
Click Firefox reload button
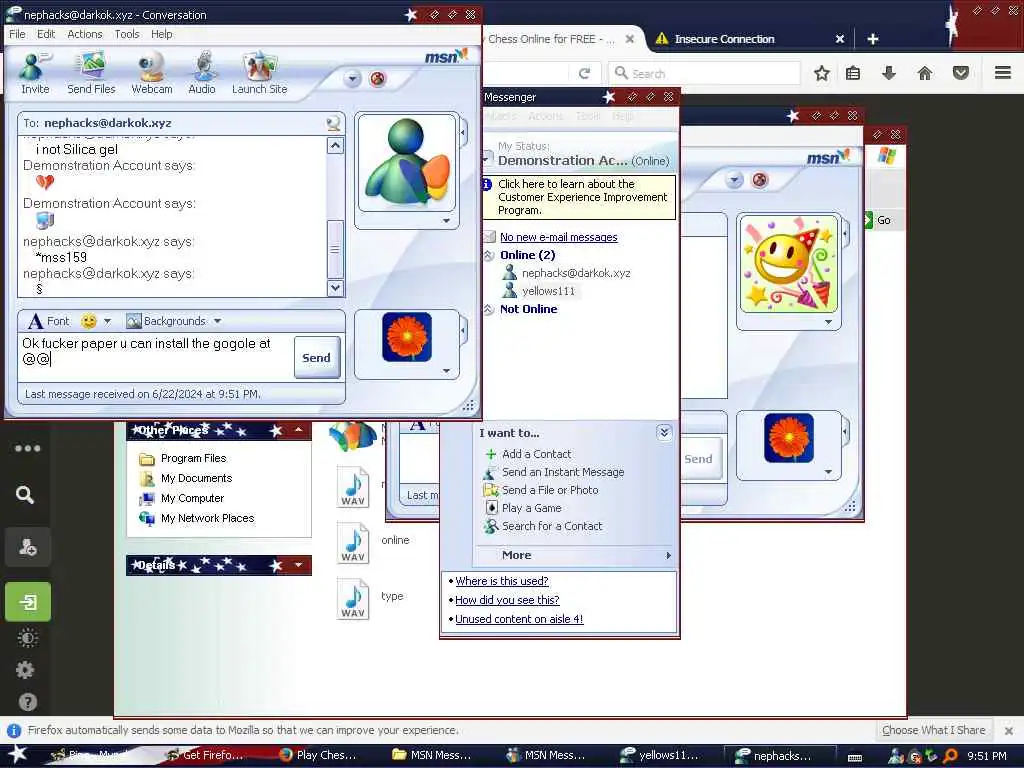pos(584,73)
